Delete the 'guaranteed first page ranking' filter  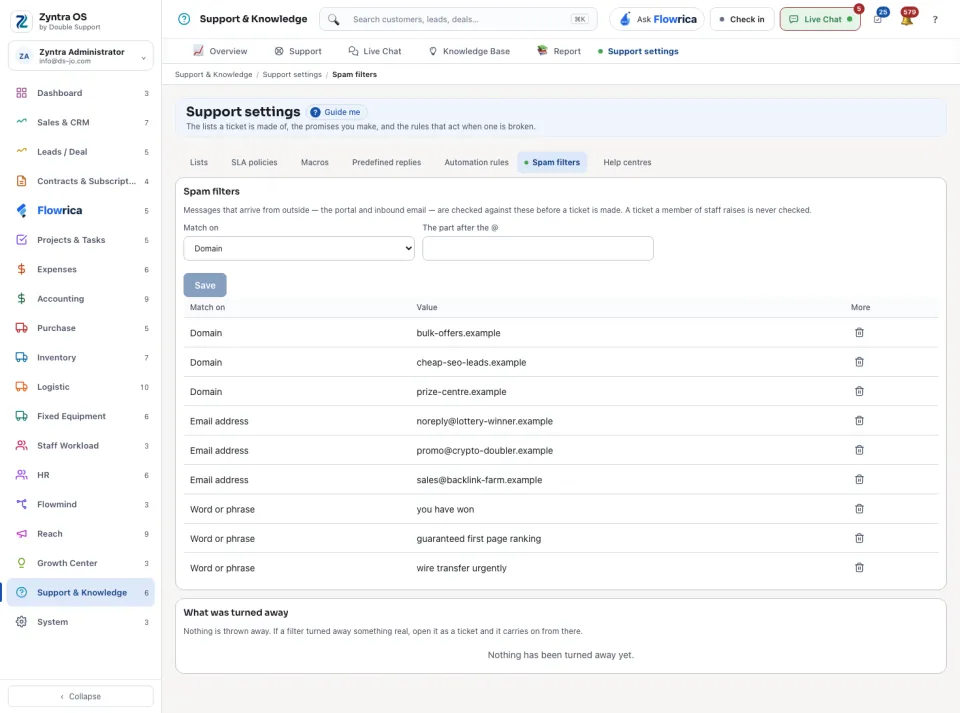(859, 539)
